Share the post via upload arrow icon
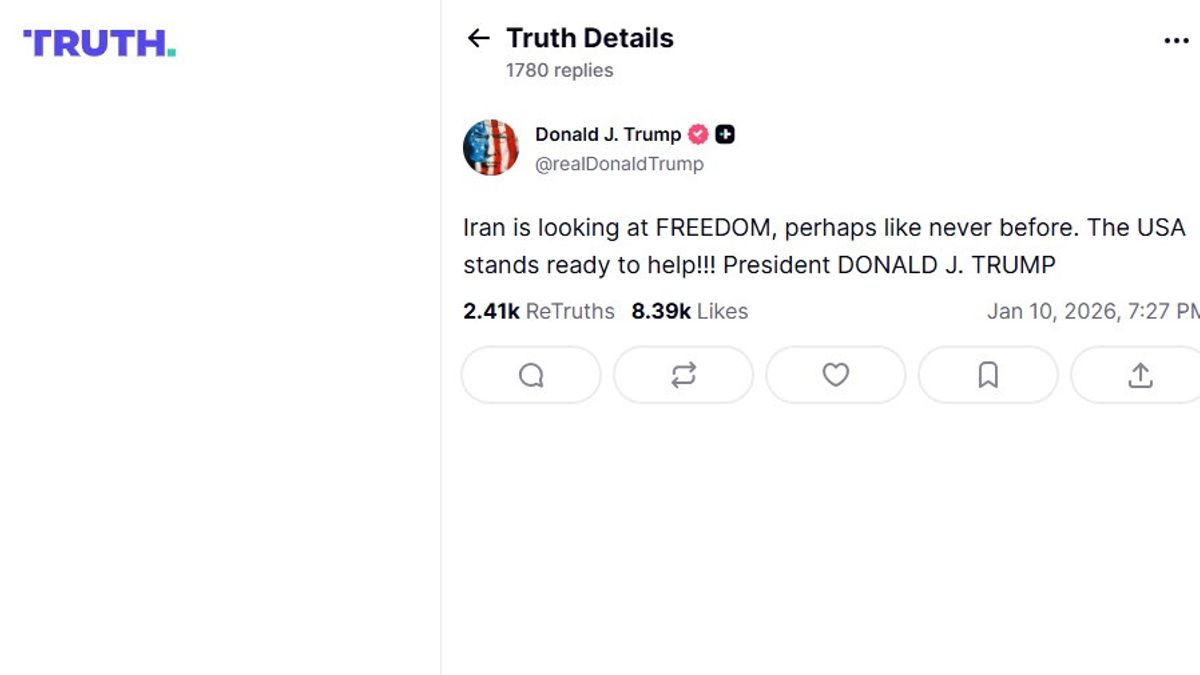Viewport: 1200px width, 675px height. point(1140,375)
